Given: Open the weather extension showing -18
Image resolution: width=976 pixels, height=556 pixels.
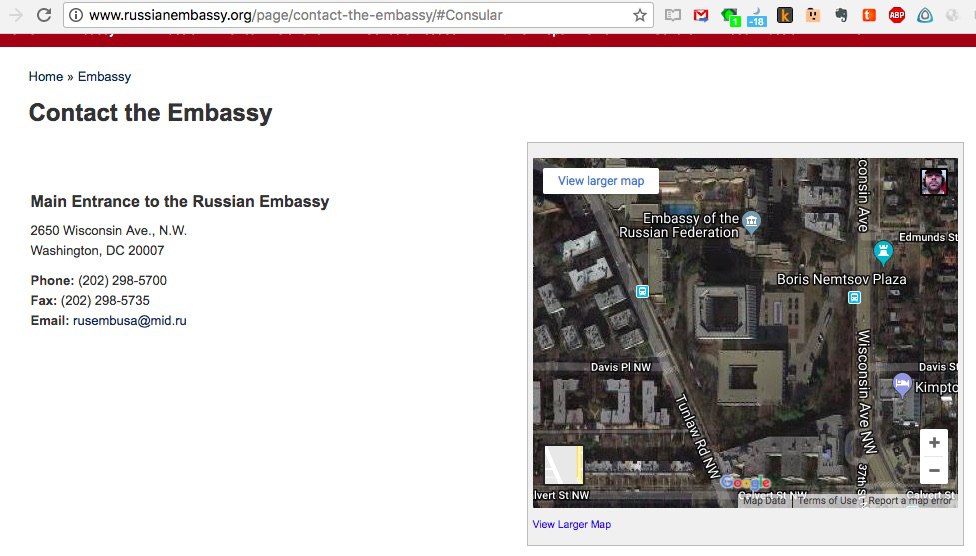Looking at the screenshot, I should [x=756, y=17].
